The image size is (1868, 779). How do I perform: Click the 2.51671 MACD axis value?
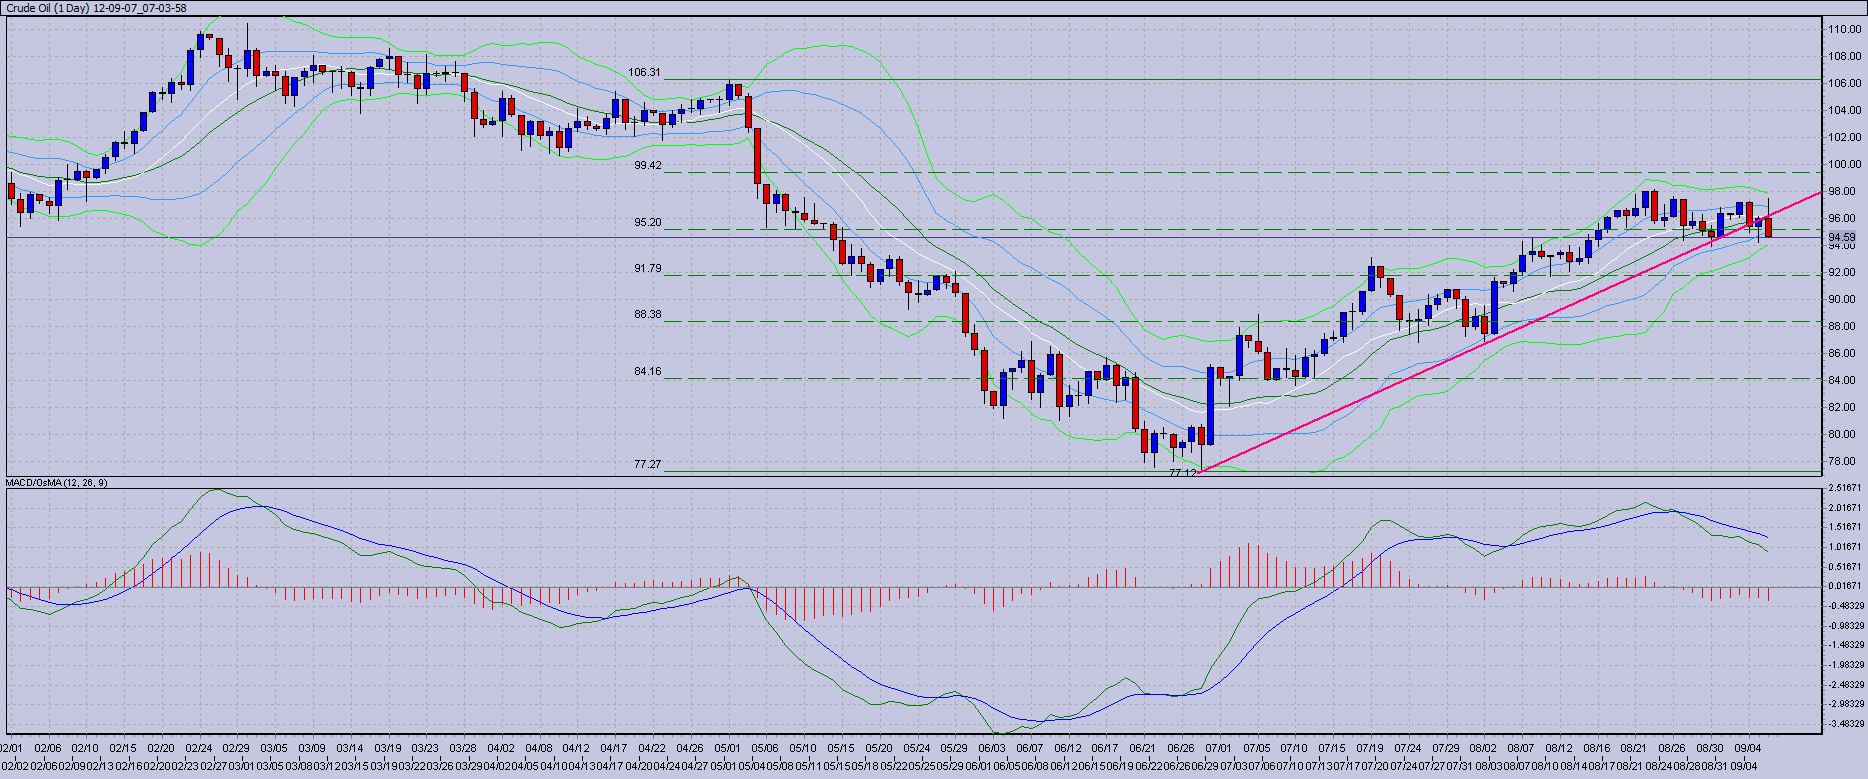[x=1845, y=488]
